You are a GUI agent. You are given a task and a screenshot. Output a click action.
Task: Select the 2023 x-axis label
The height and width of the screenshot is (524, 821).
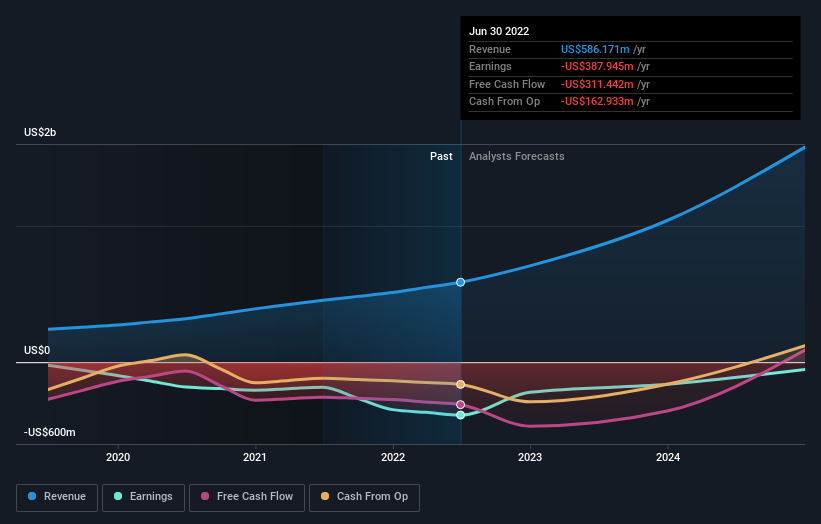point(530,457)
